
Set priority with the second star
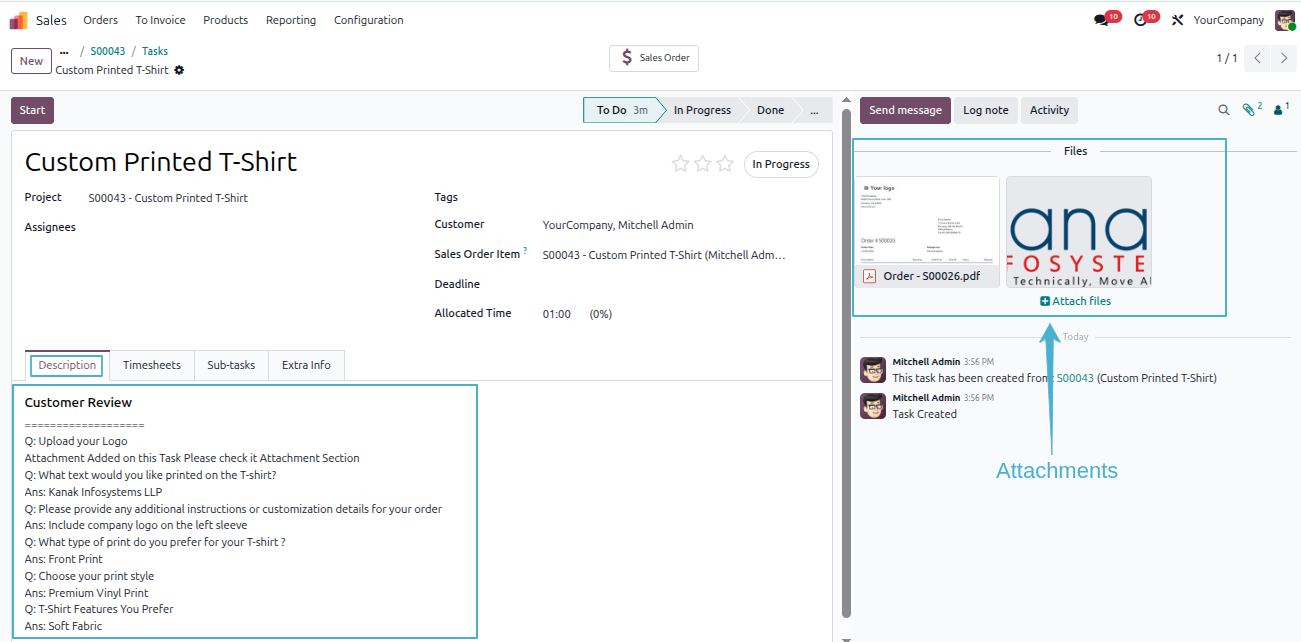703,164
